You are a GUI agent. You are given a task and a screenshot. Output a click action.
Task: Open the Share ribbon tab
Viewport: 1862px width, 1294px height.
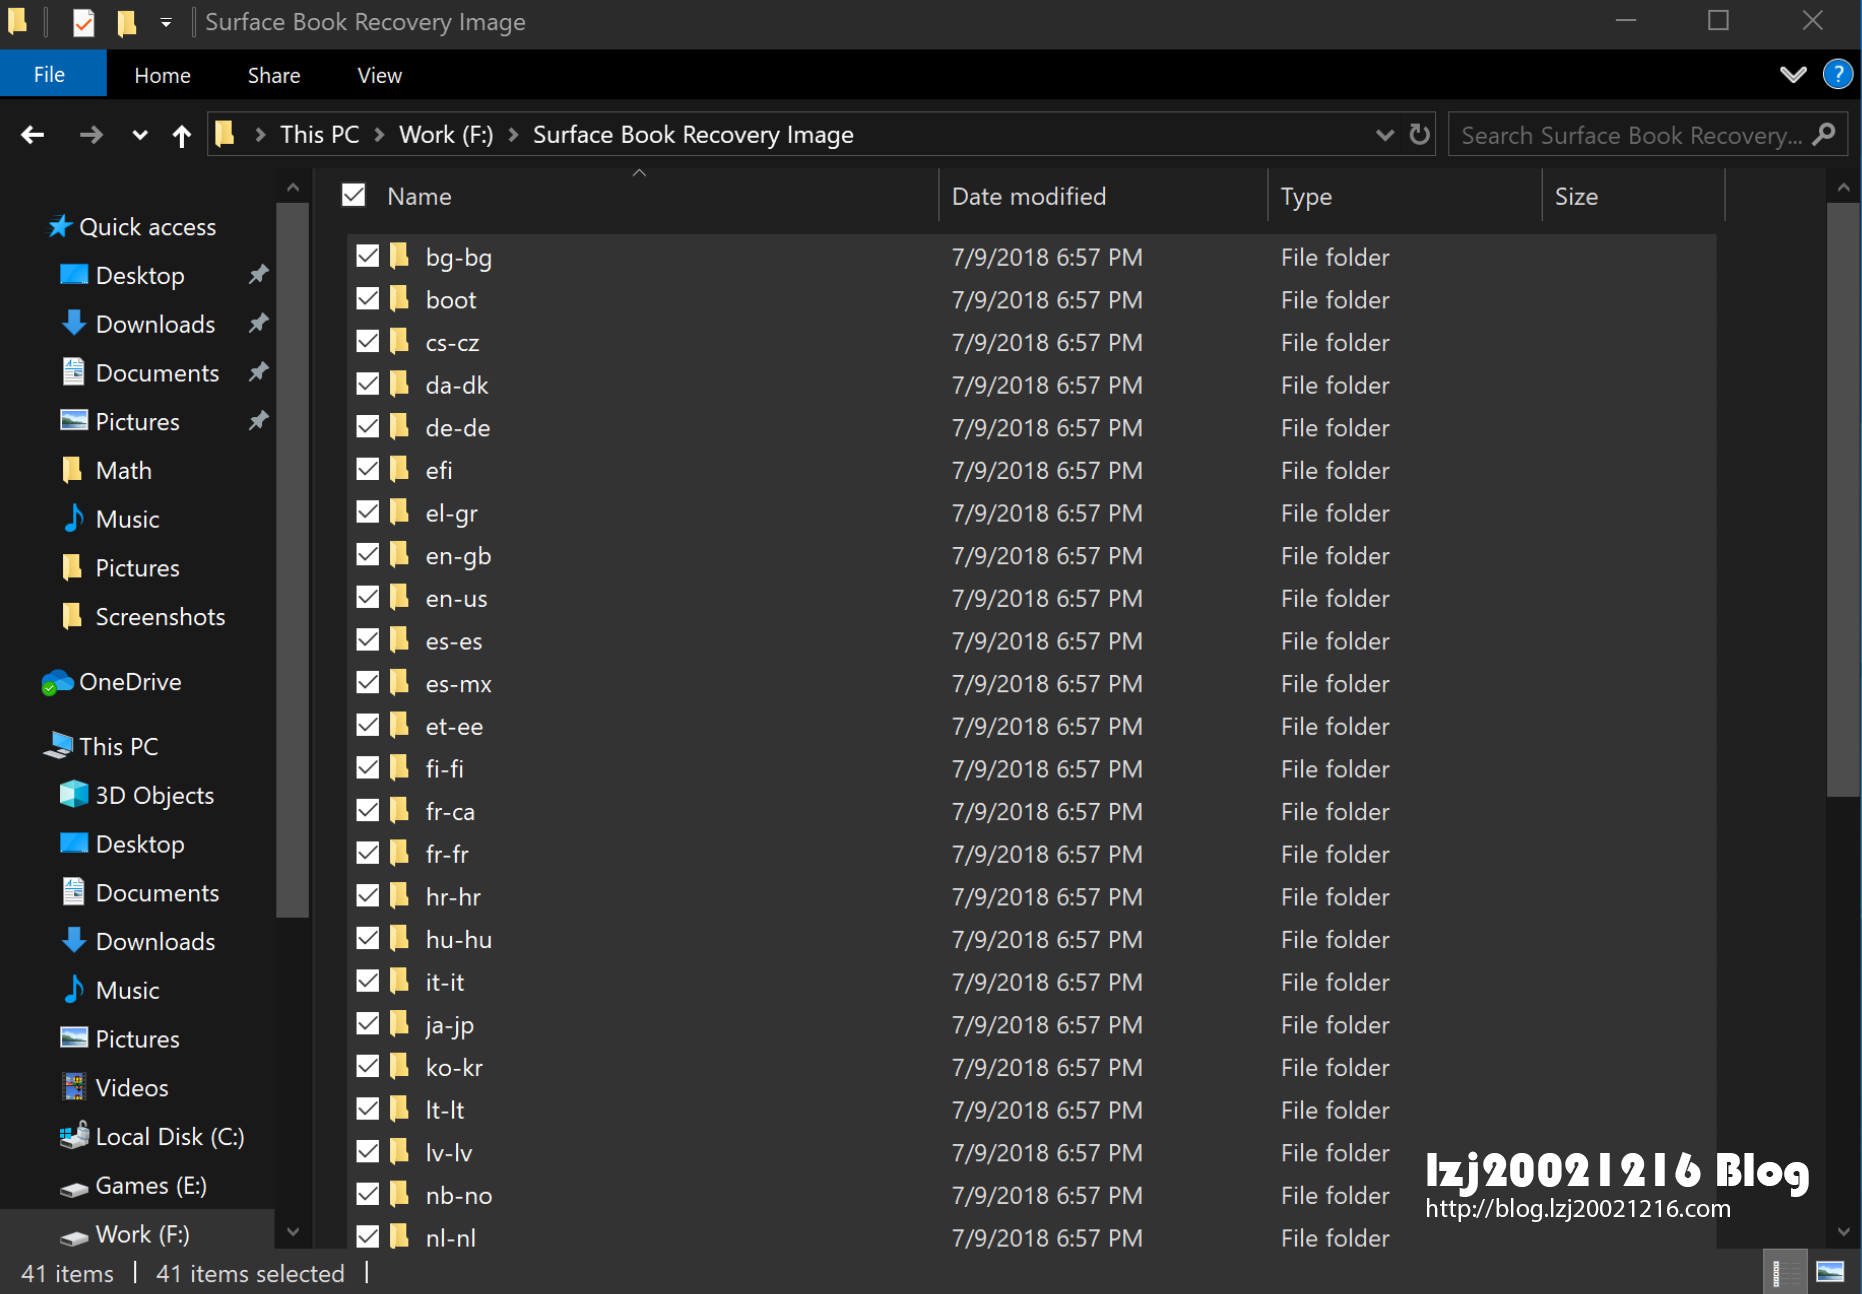274,75
